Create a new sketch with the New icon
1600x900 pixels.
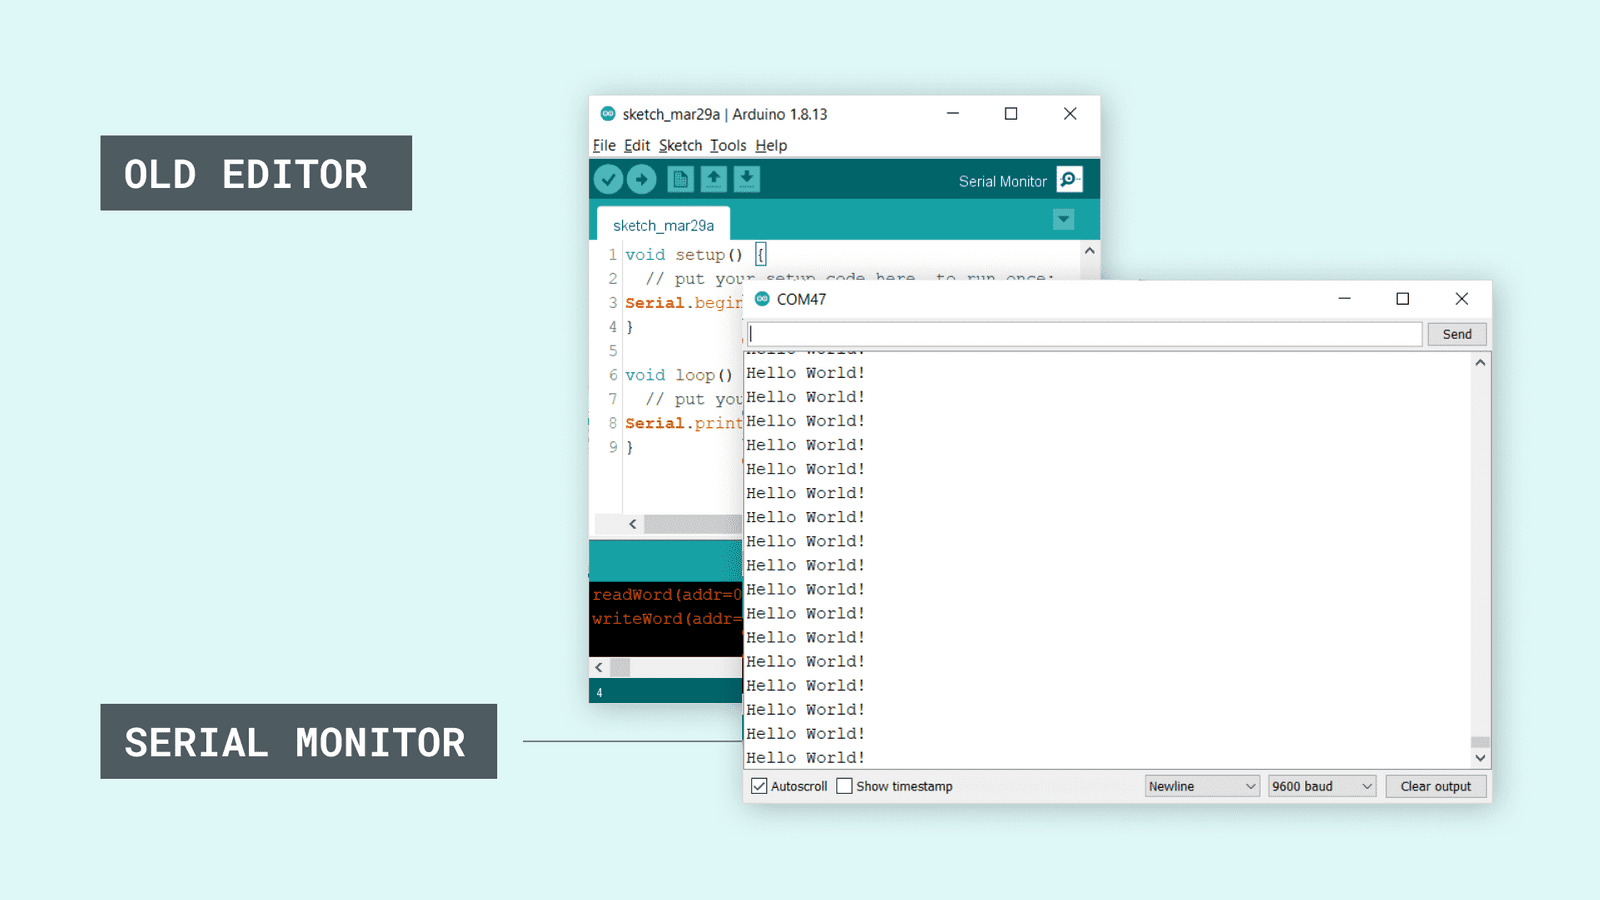pyautogui.click(x=680, y=179)
